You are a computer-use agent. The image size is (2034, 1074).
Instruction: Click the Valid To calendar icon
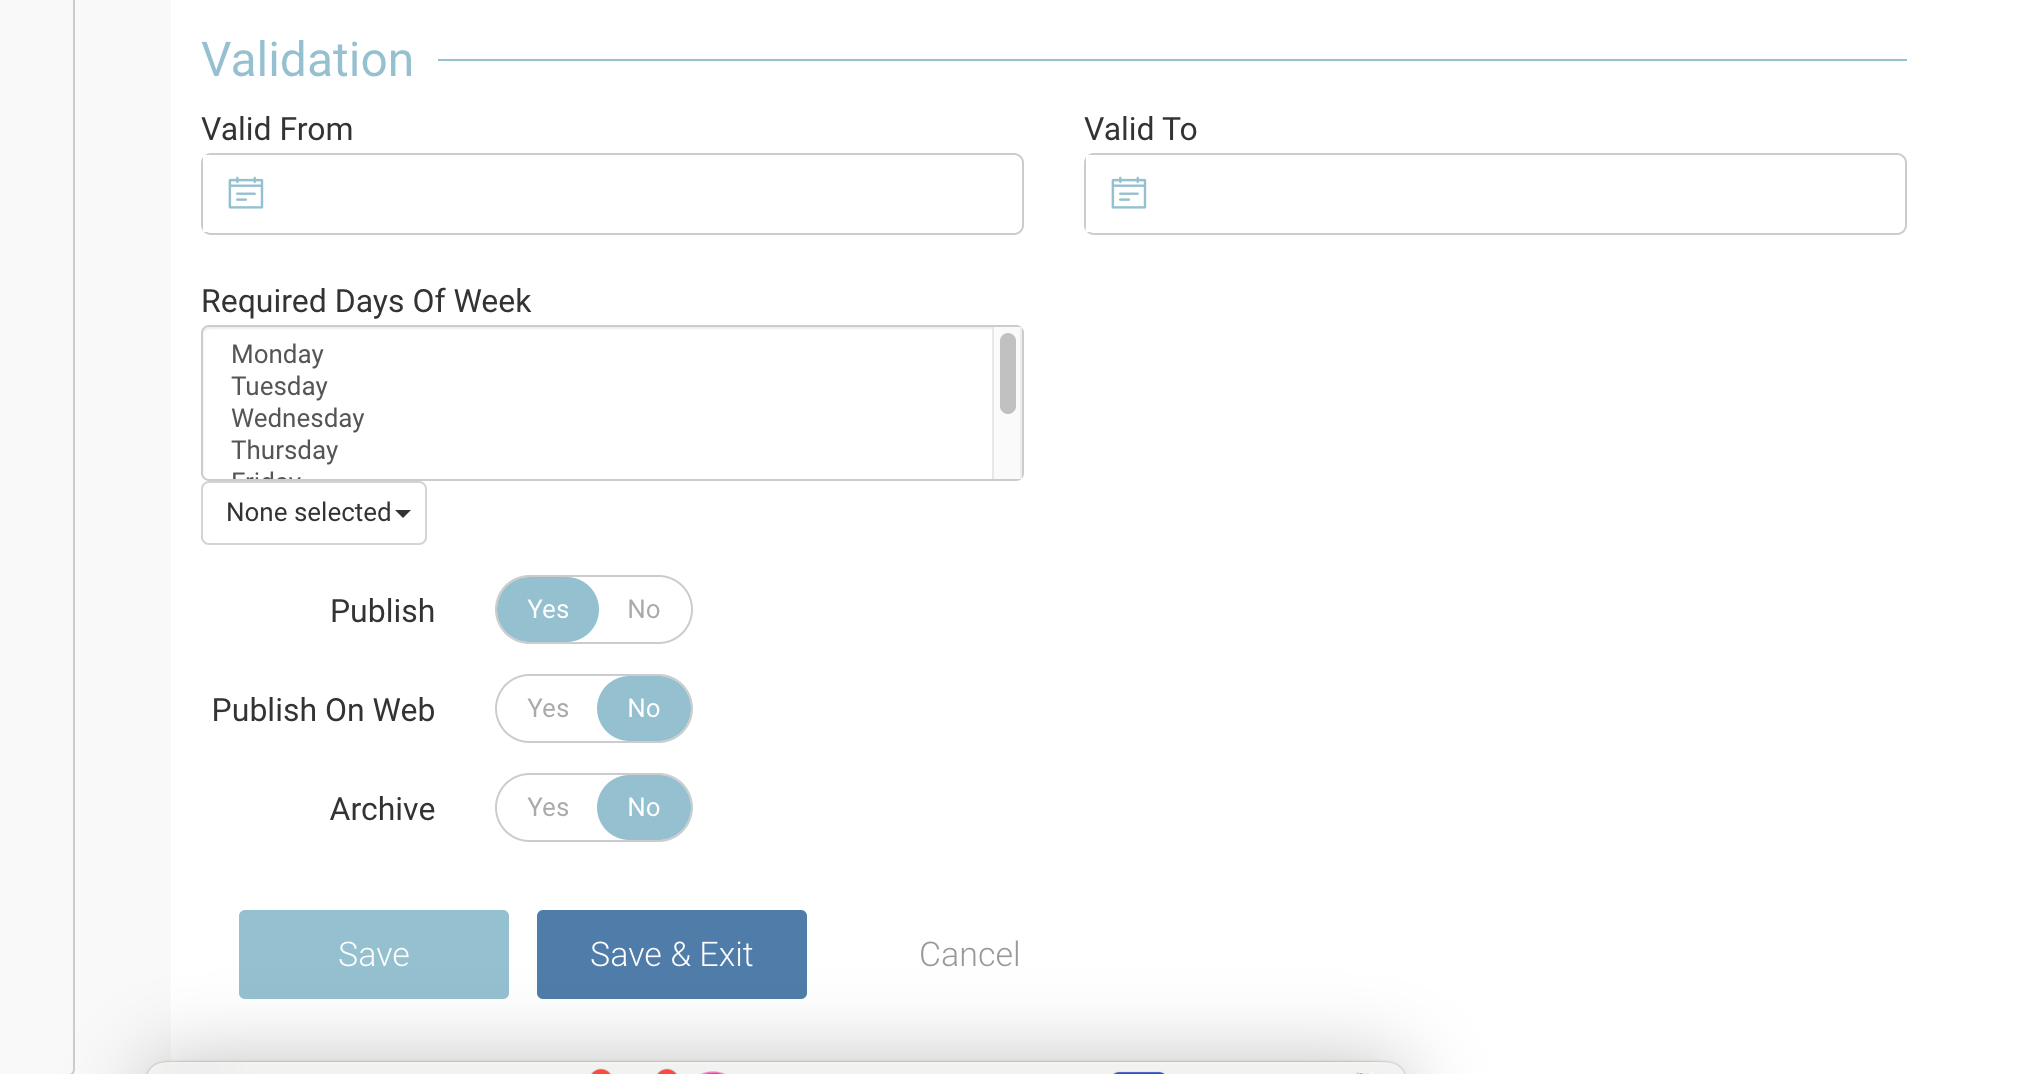coord(1128,193)
